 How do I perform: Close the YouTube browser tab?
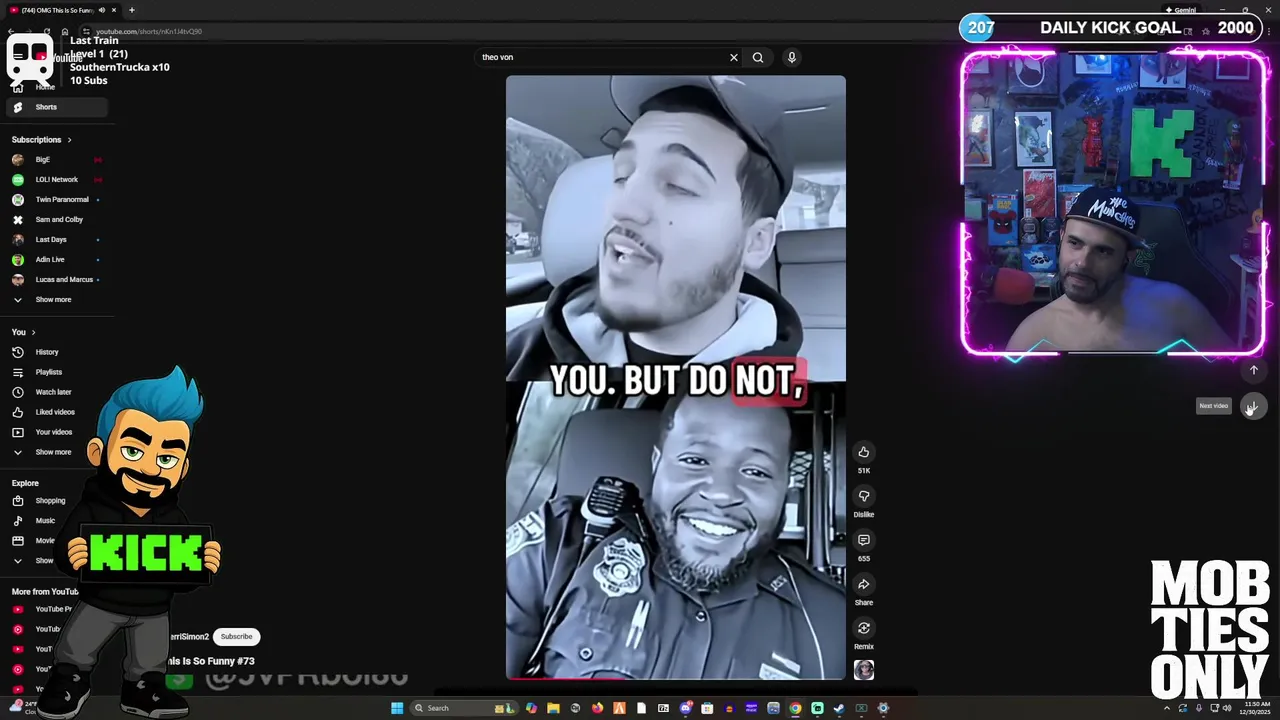click(x=114, y=10)
